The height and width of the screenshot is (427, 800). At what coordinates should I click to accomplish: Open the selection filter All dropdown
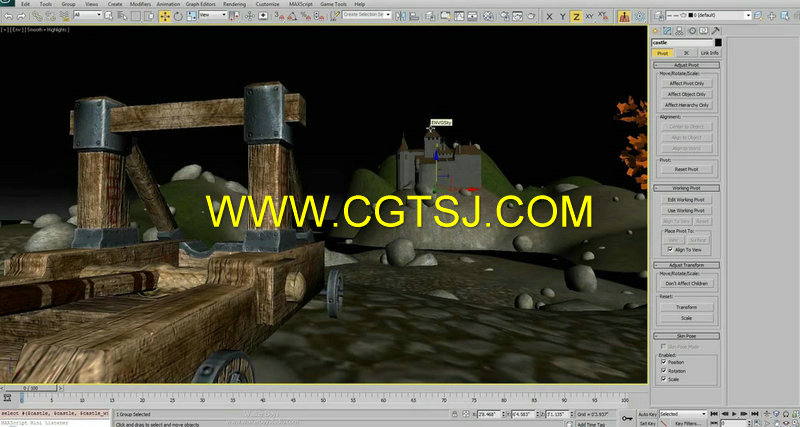[x=88, y=15]
